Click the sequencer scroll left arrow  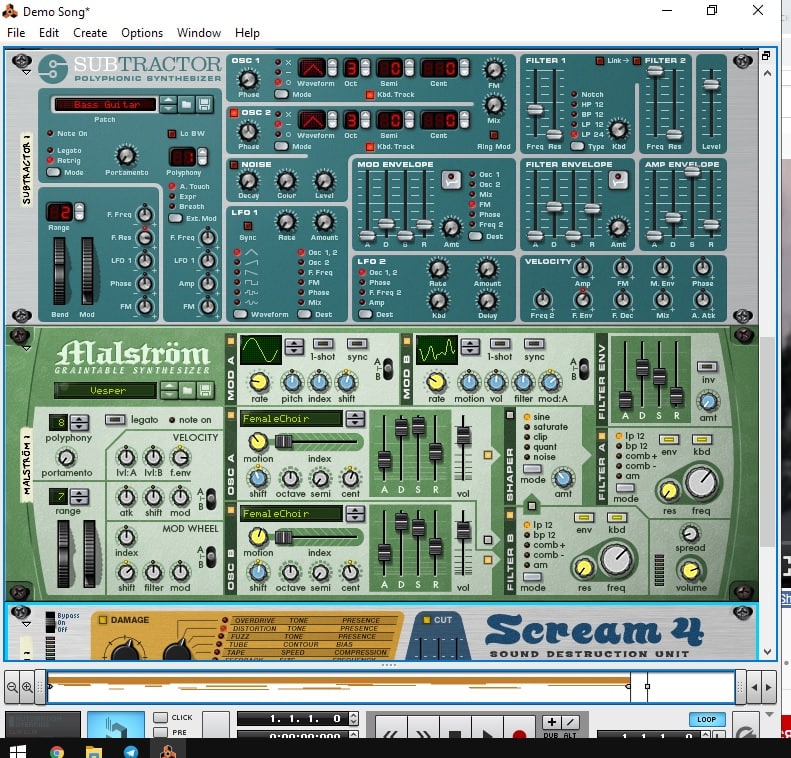coord(754,687)
